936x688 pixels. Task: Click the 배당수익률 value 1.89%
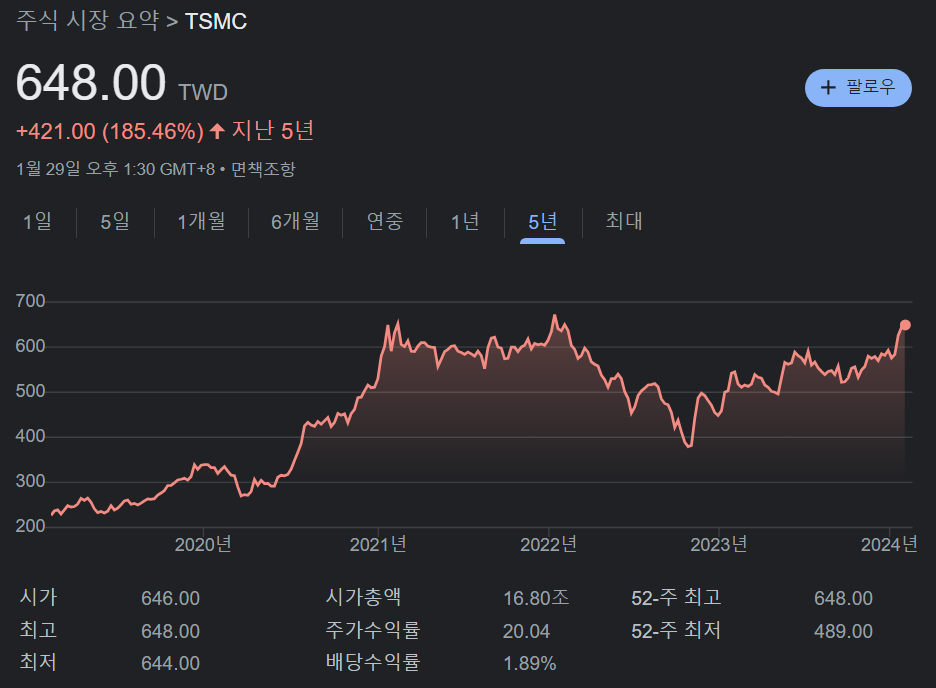point(529,663)
